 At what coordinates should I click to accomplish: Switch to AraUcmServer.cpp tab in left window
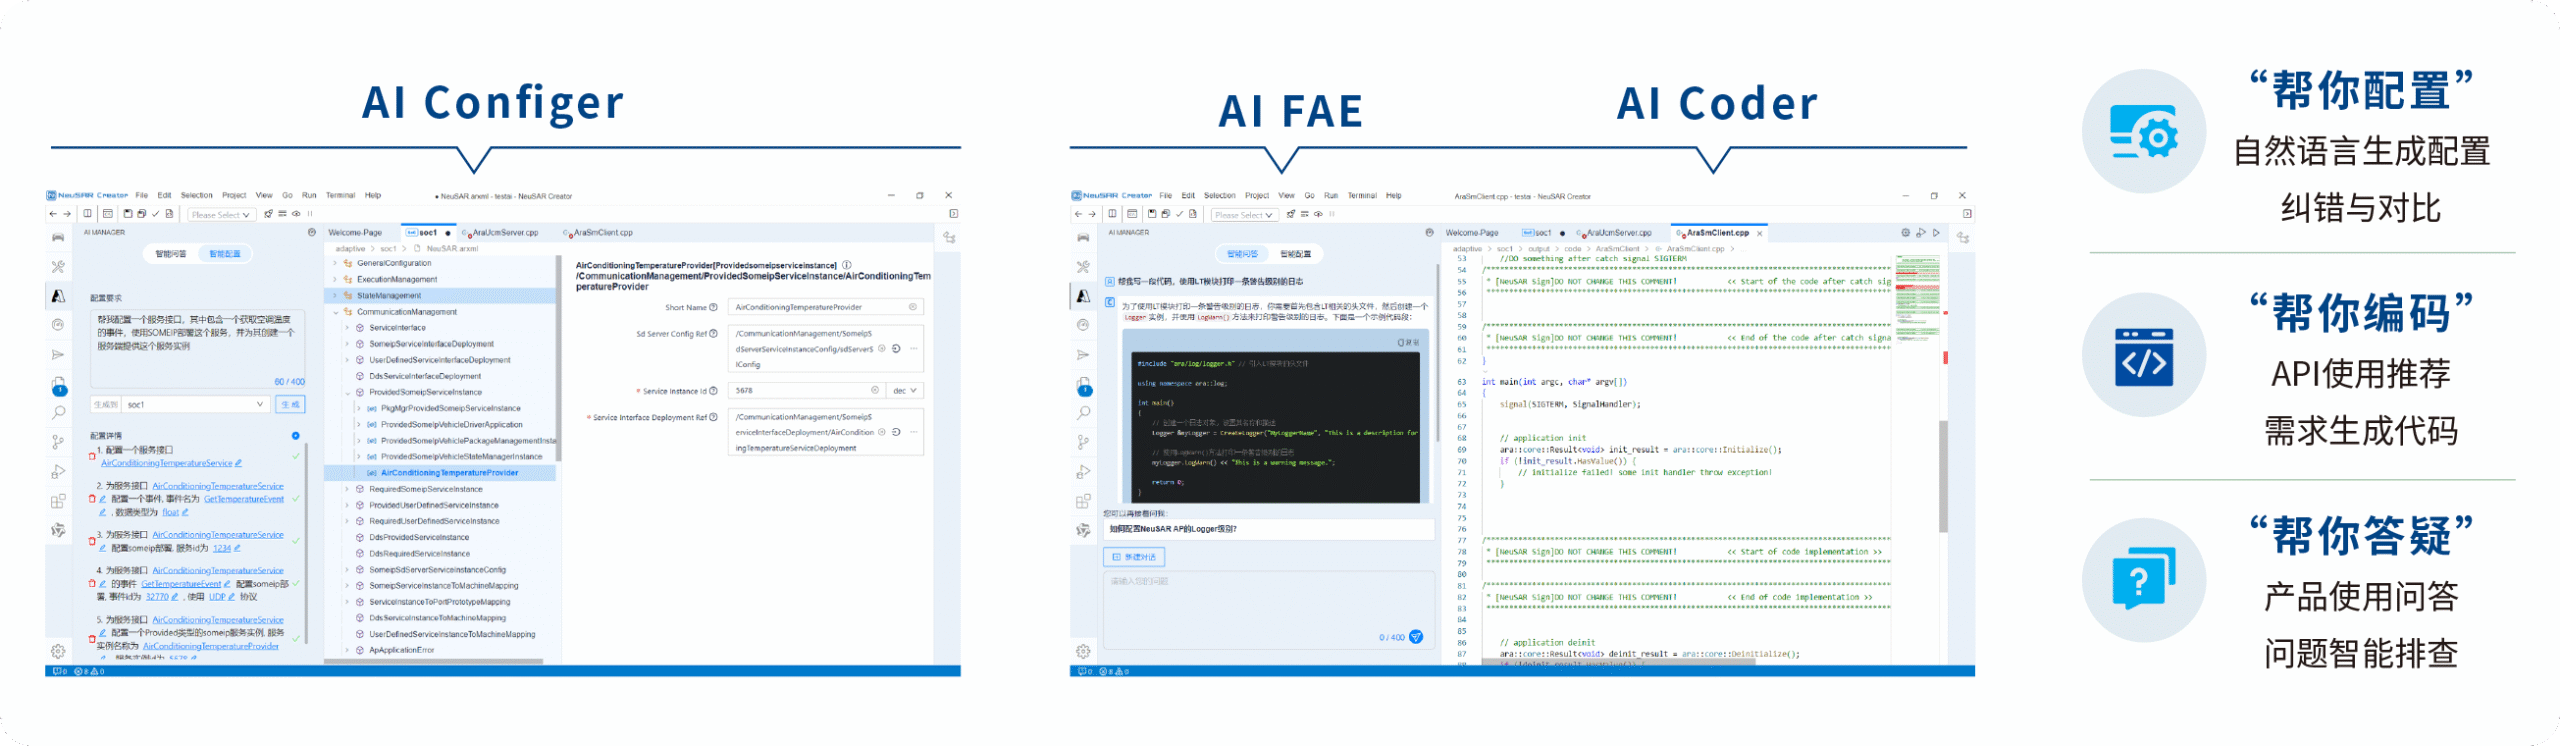click(x=504, y=233)
